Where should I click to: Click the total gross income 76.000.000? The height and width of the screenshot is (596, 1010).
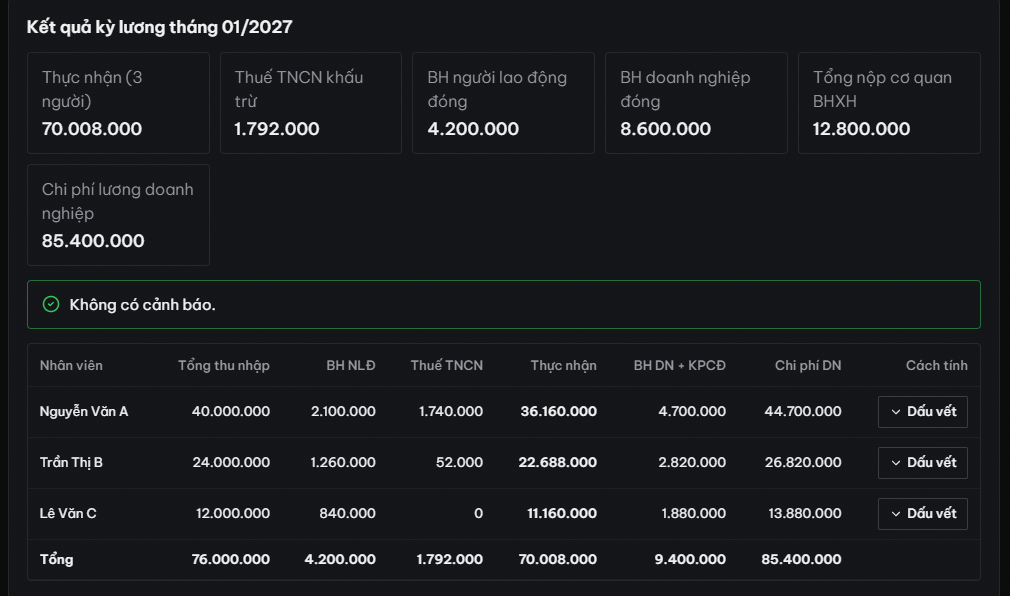pyautogui.click(x=231, y=559)
